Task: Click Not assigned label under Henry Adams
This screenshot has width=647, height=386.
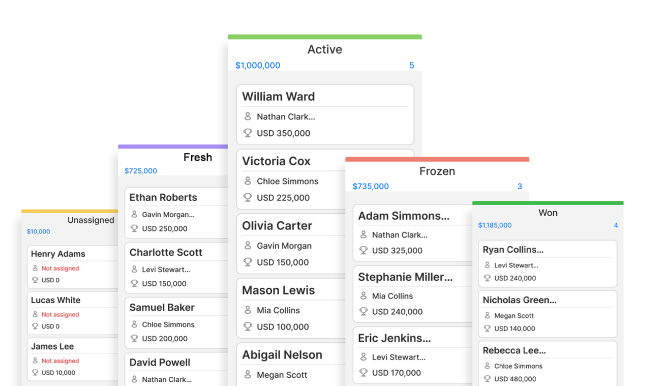Action: 60,268
